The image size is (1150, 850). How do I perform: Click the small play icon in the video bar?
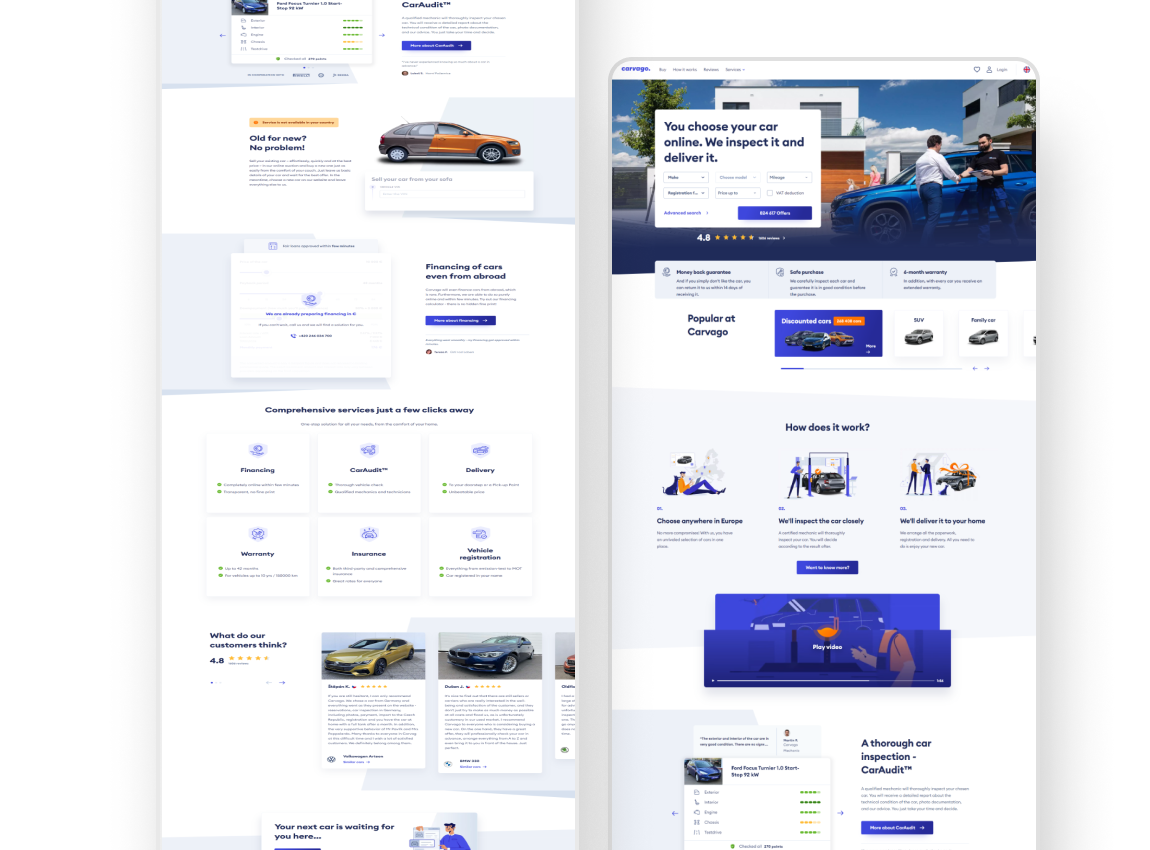click(713, 681)
